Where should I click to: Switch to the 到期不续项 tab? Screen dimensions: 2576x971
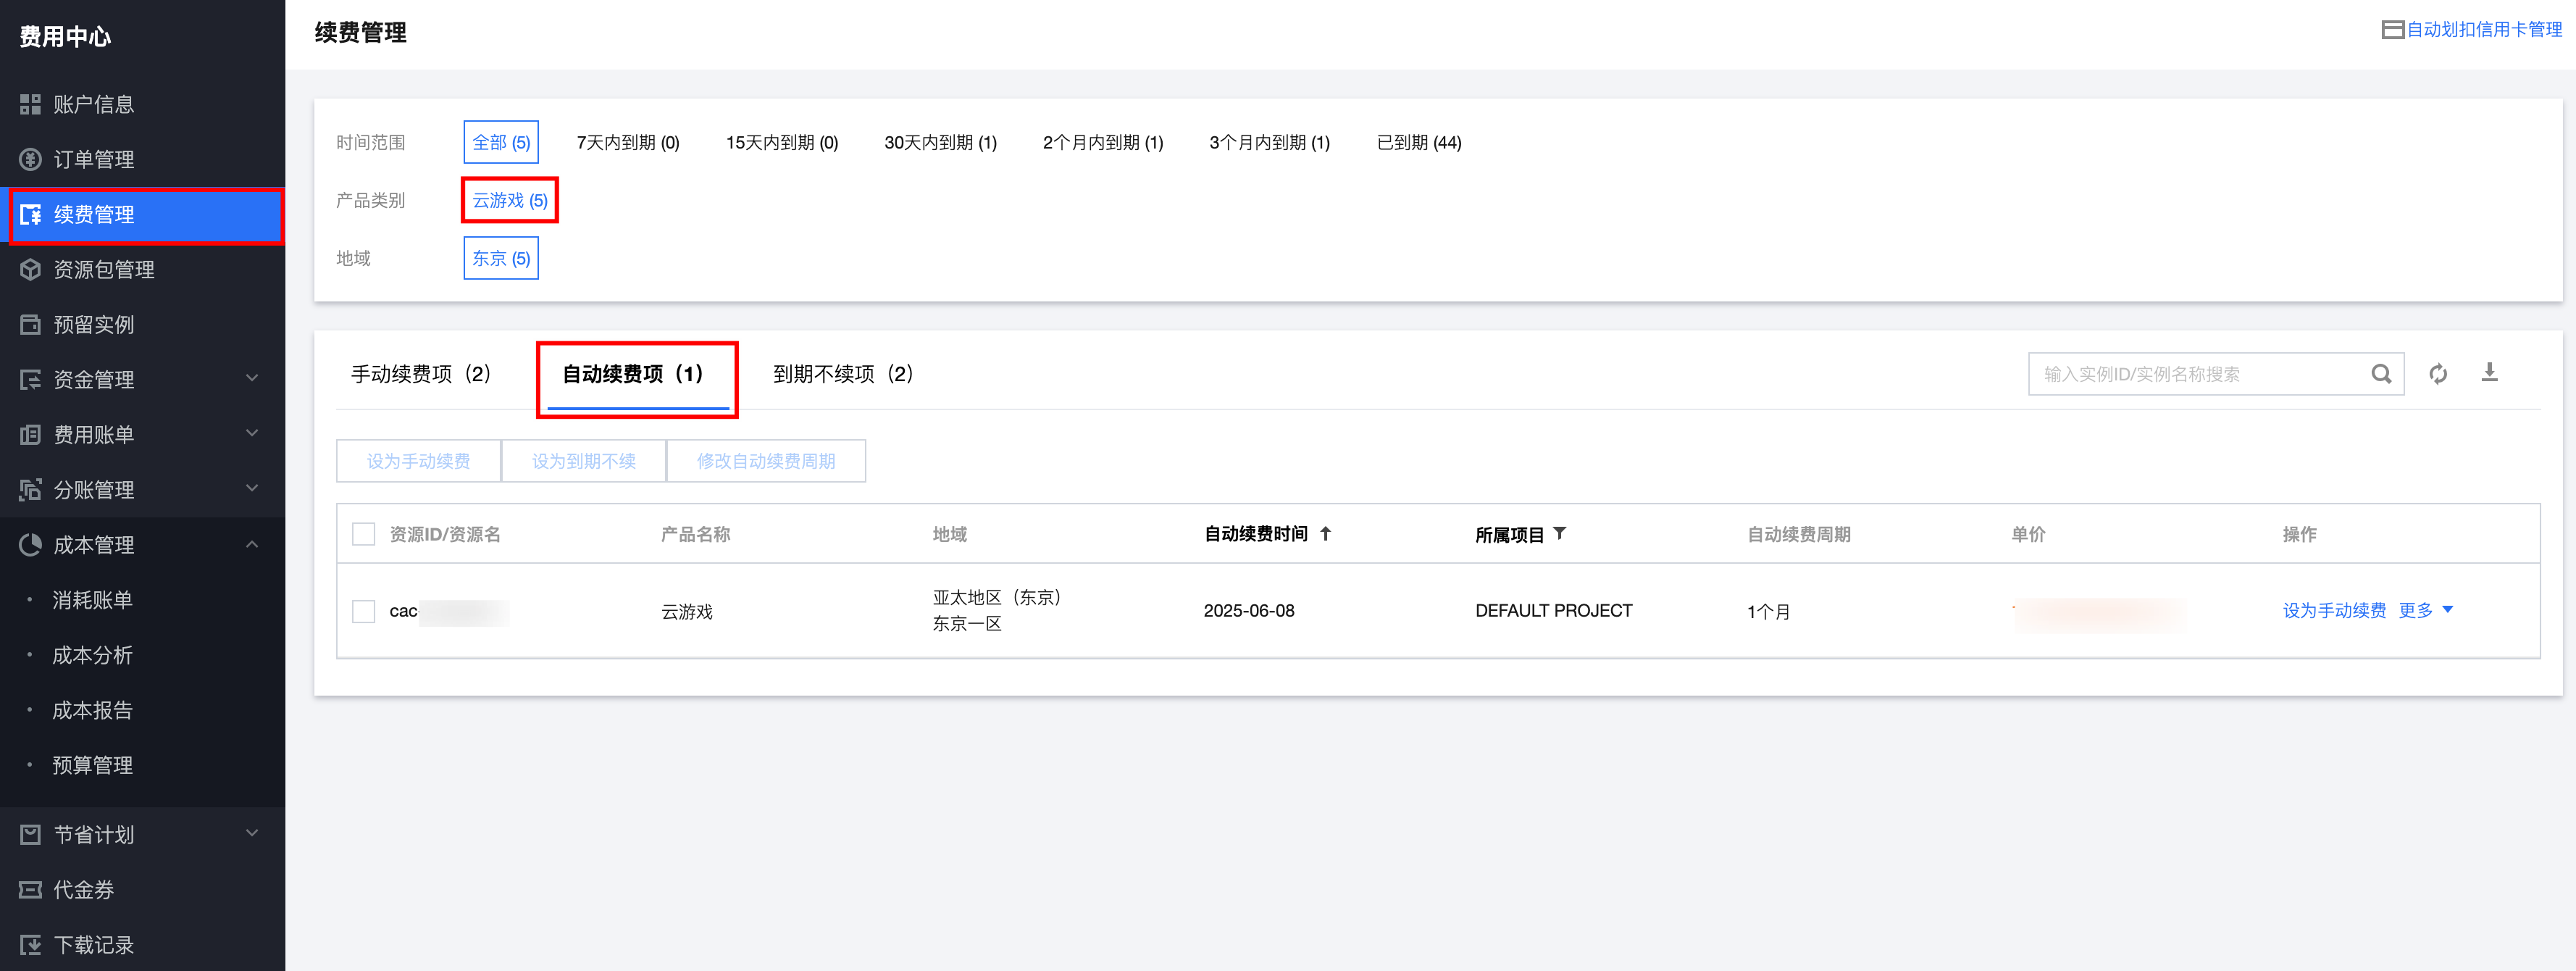coord(843,374)
